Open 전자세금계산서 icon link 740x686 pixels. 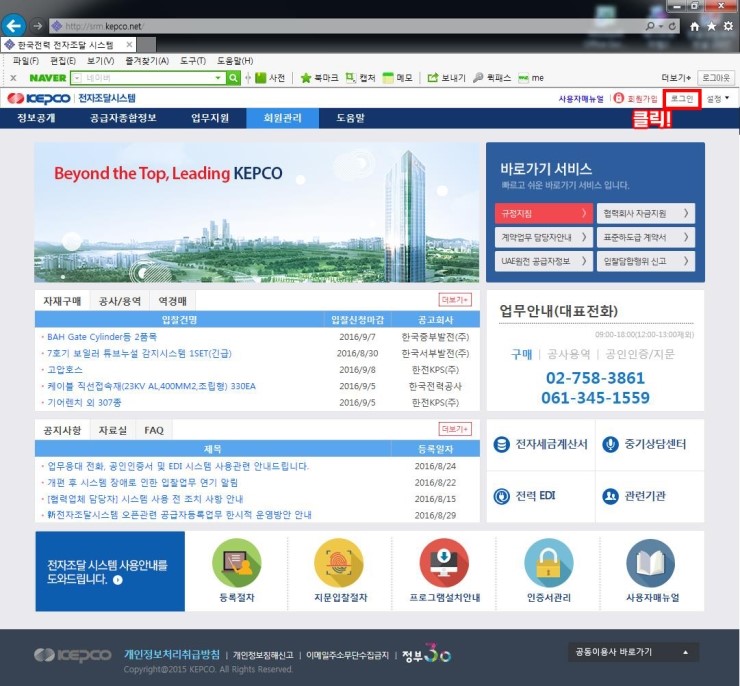pos(502,444)
